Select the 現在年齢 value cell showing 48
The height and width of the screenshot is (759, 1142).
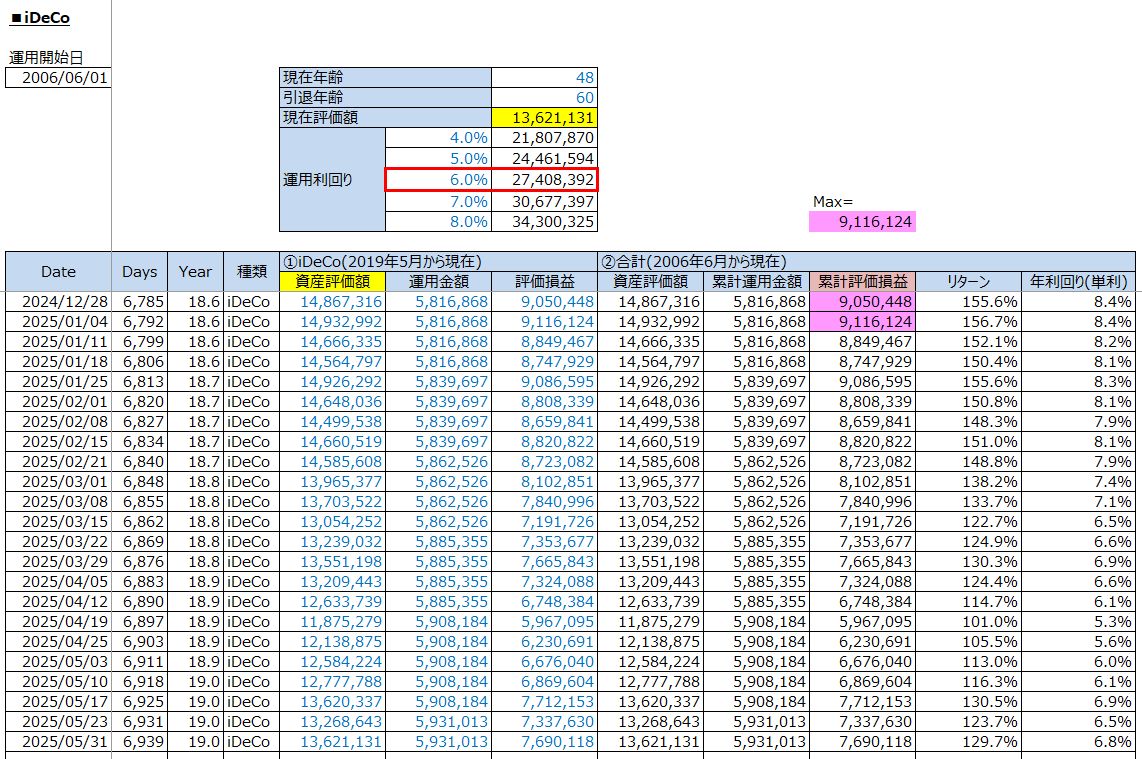544,77
